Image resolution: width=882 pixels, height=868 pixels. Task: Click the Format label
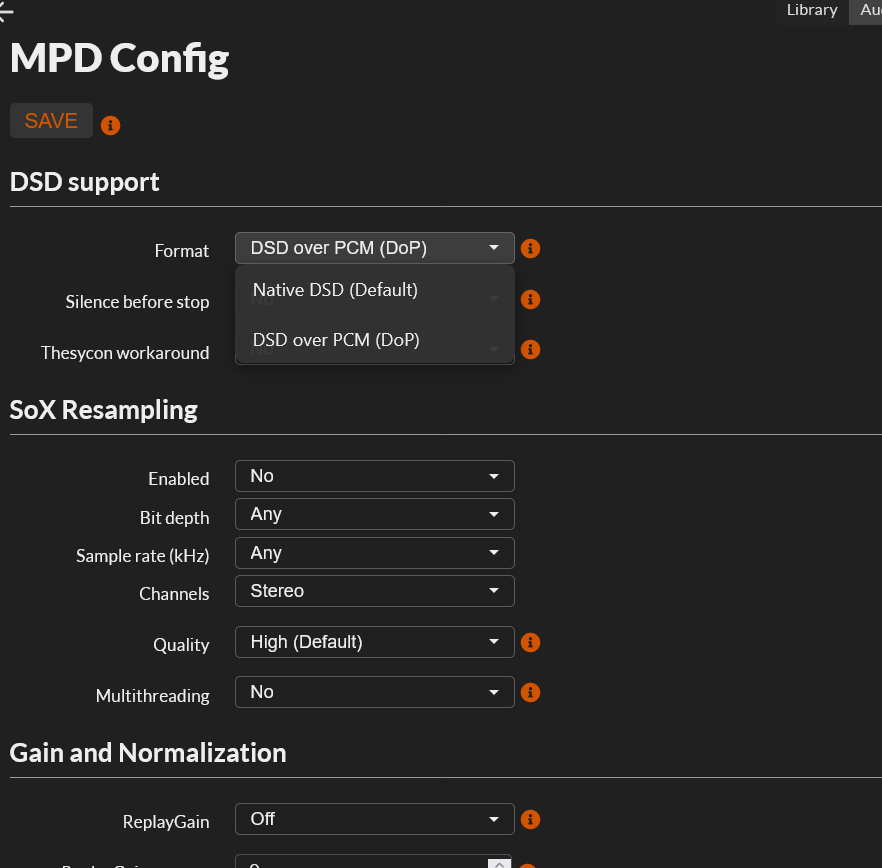182,251
